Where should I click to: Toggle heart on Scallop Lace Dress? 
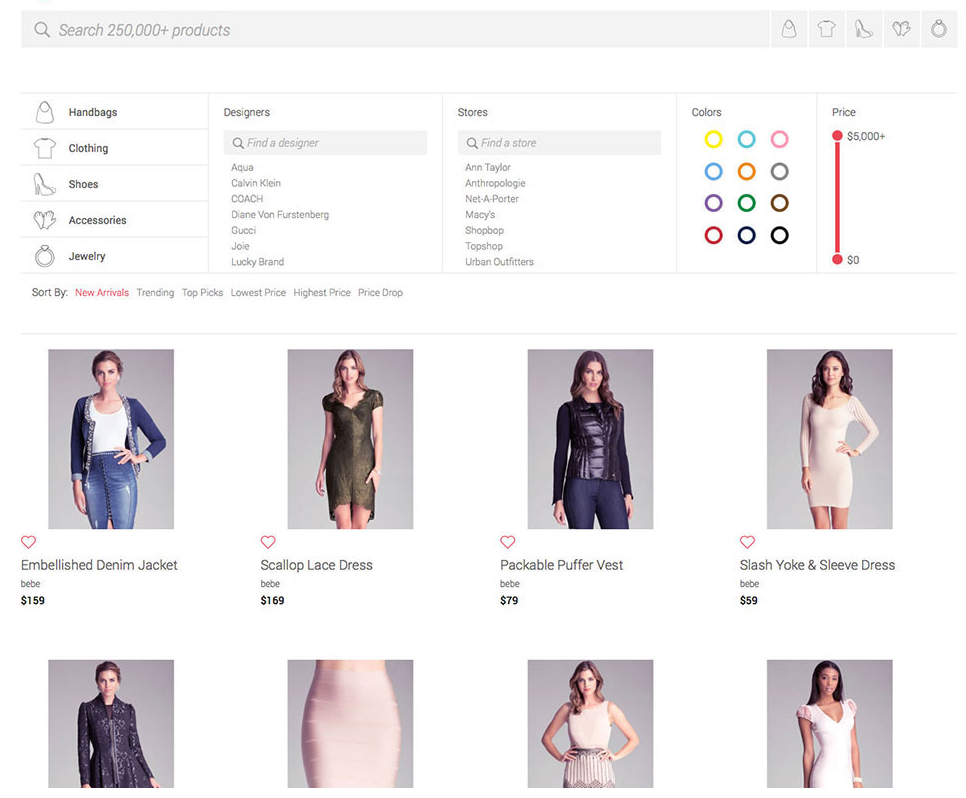(268, 542)
